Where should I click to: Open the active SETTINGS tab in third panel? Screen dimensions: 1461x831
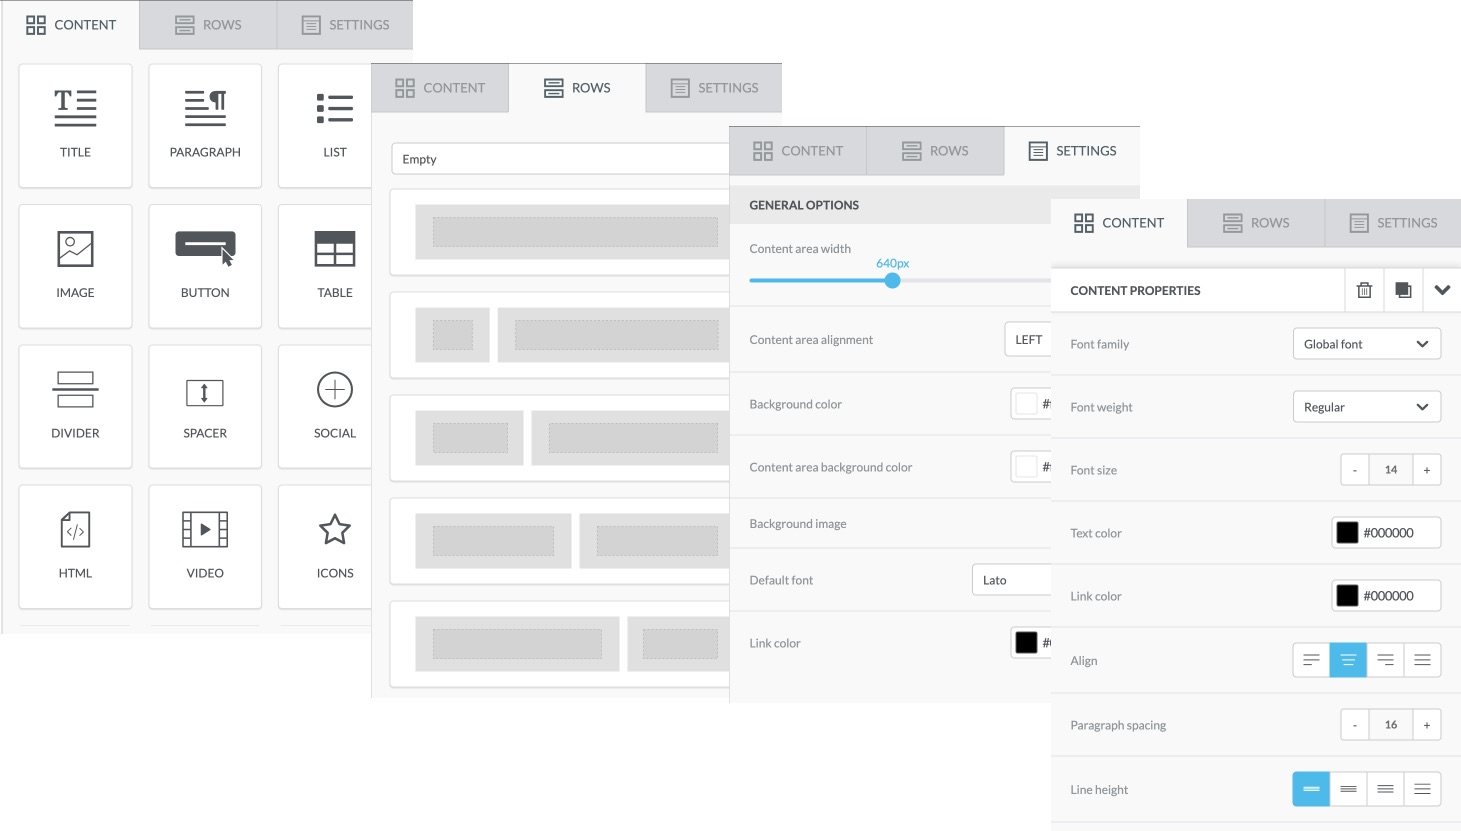[x=1072, y=151]
